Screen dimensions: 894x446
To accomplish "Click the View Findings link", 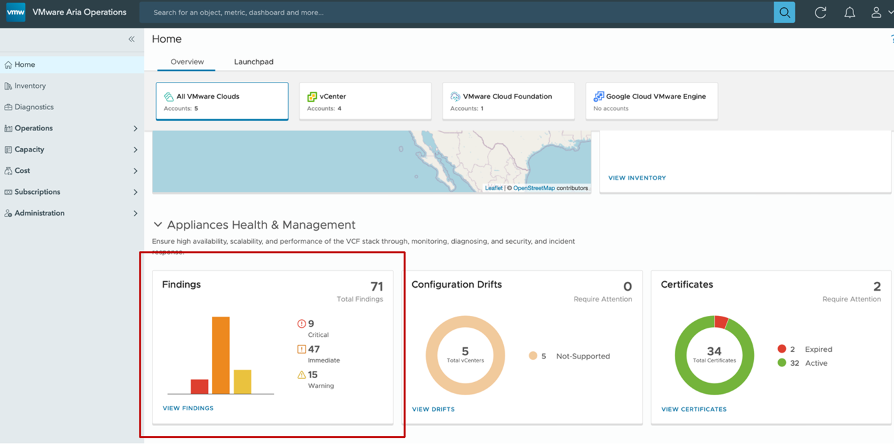I will pyautogui.click(x=188, y=408).
